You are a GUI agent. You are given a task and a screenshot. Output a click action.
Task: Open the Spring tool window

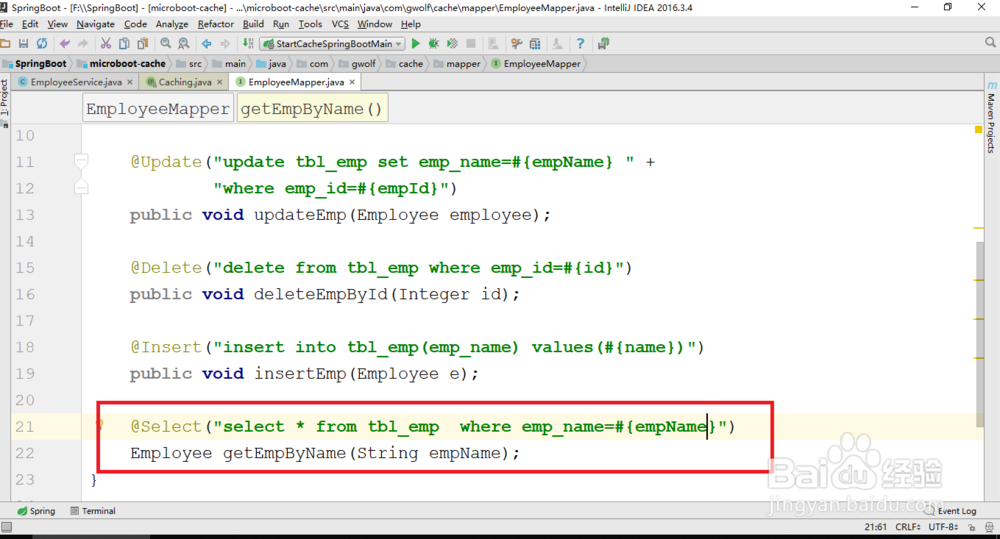click(x=36, y=511)
